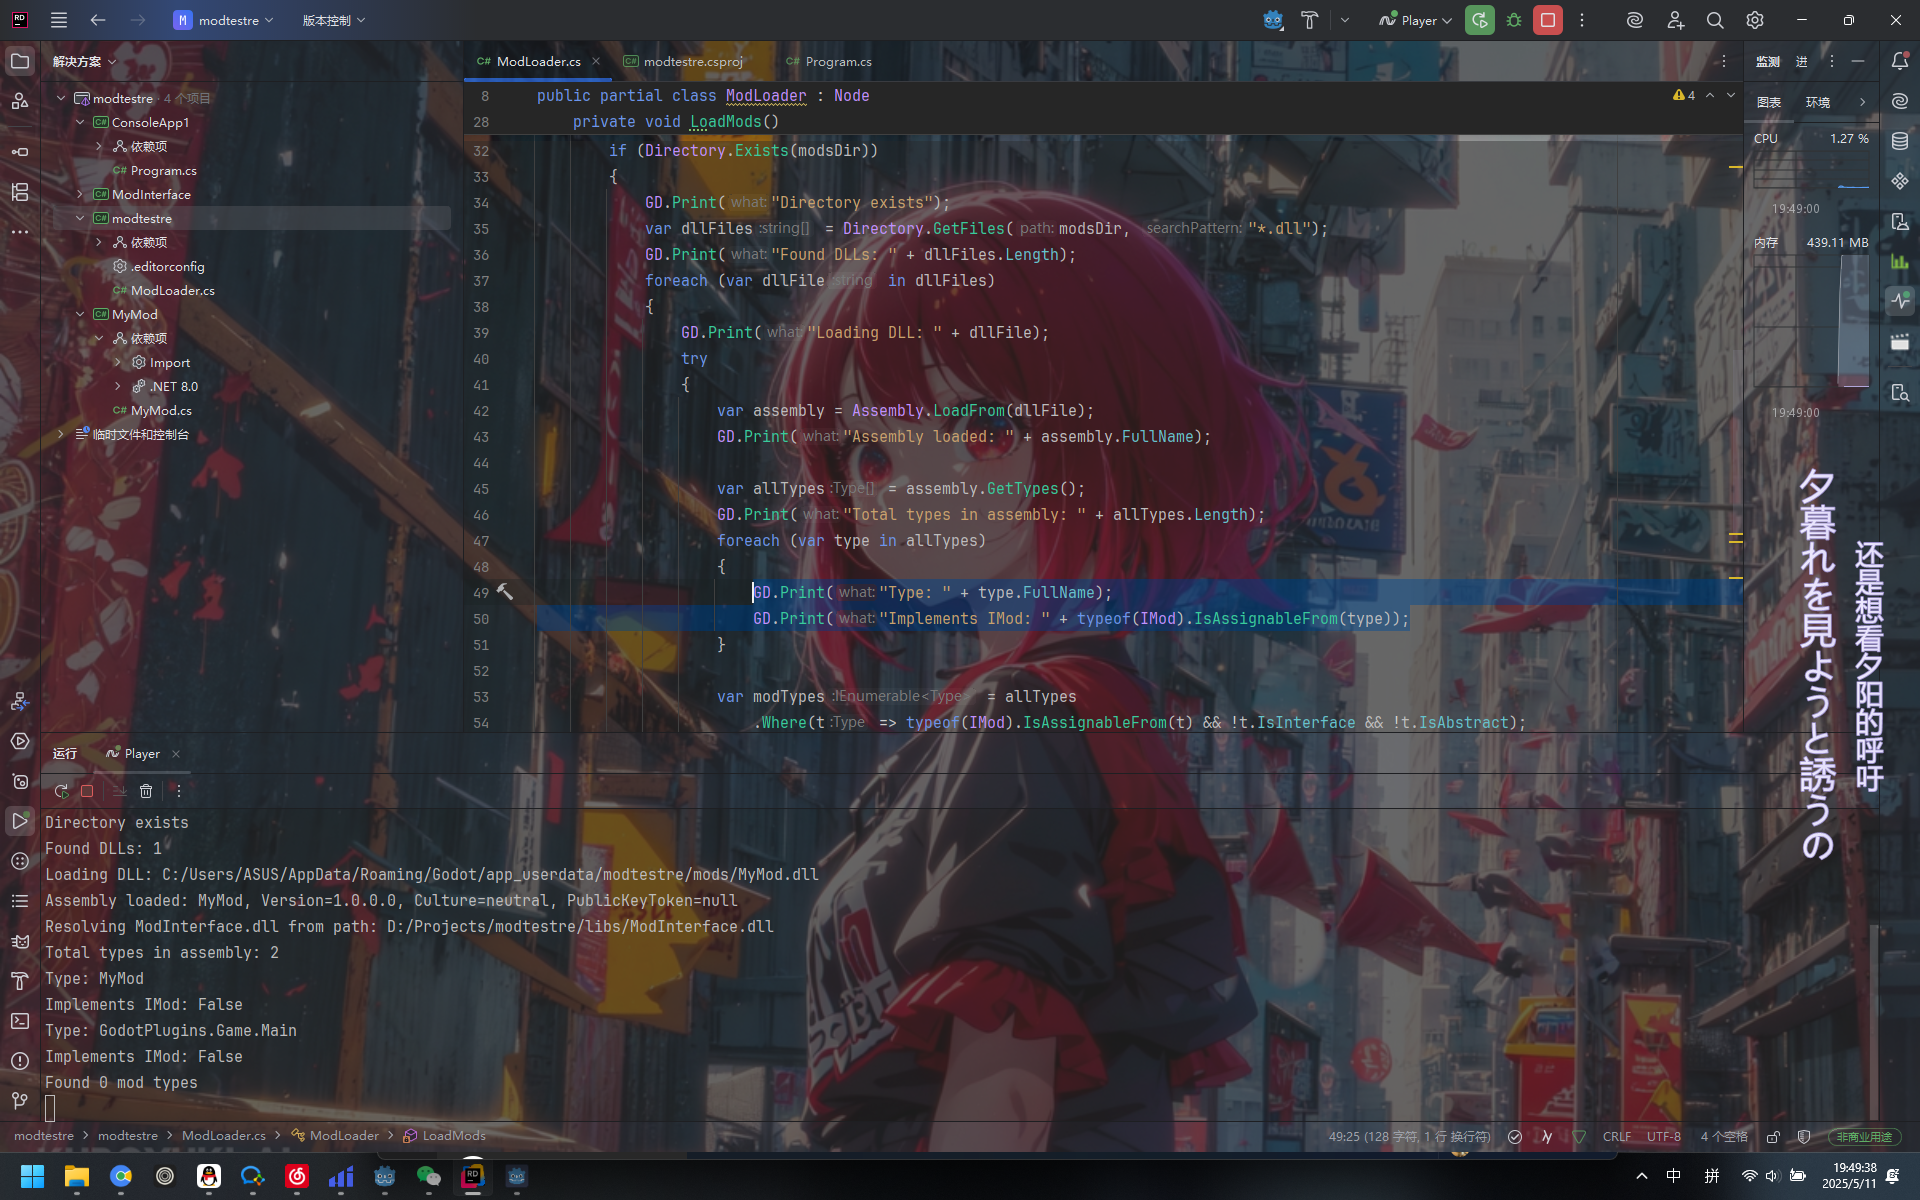Expand the ModInterface project node
Image resolution: width=1920 pixels, height=1200 pixels.
[x=80, y=194]
